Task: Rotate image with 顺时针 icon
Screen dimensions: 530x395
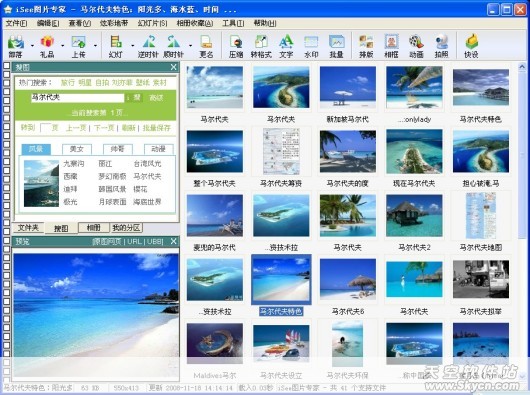Action: pos(173,46)
